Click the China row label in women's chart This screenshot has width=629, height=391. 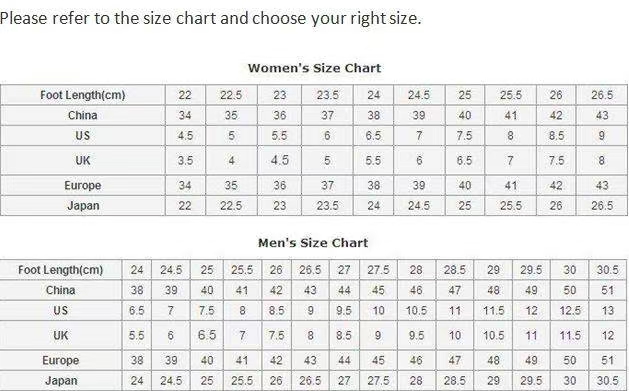point(83,115)
